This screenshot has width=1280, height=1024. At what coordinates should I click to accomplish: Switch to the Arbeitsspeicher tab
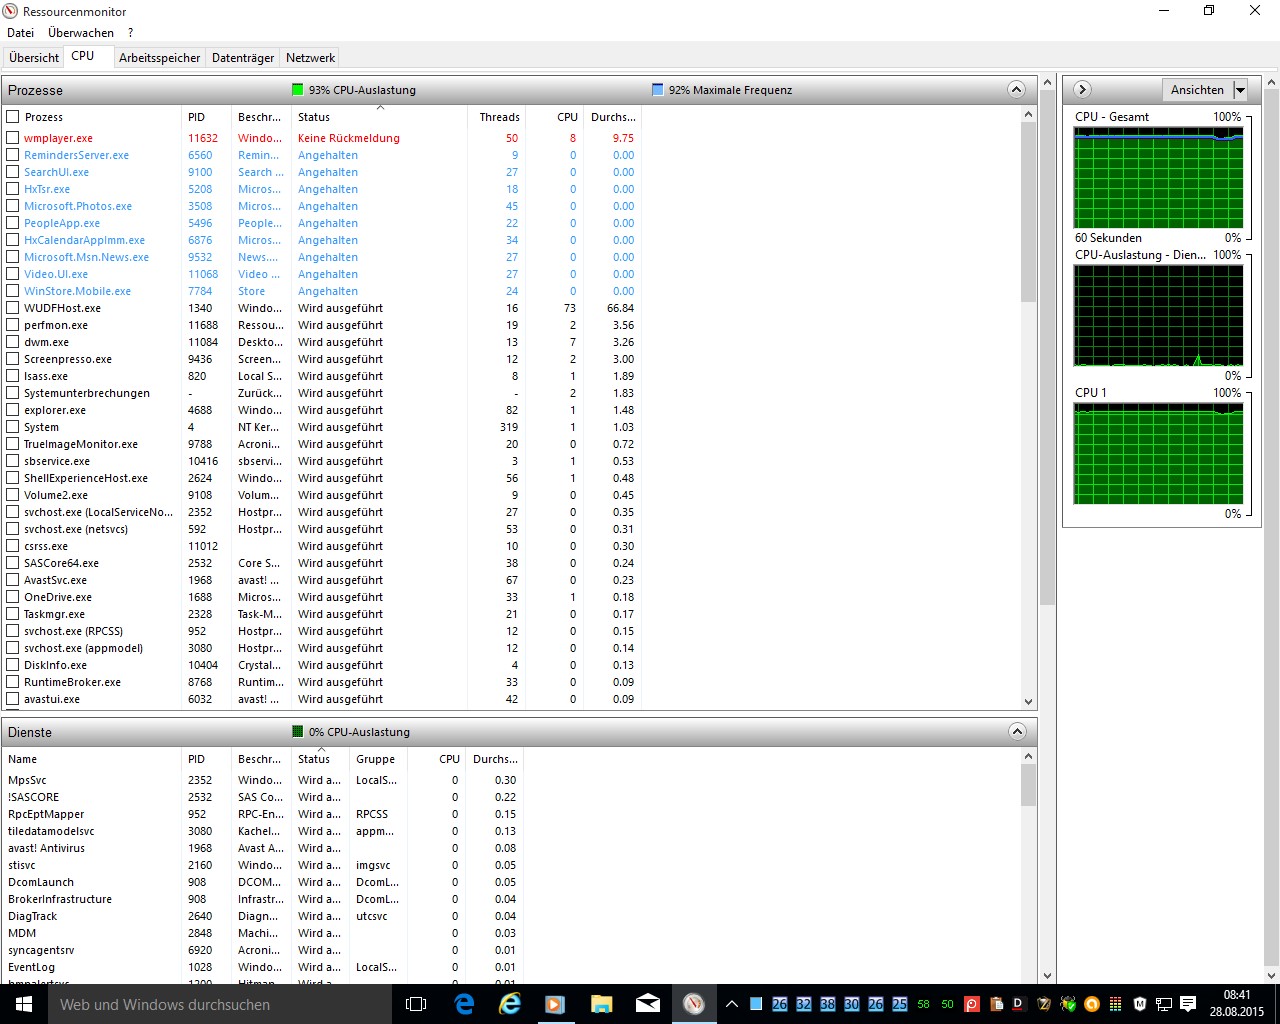click(160, 58)
